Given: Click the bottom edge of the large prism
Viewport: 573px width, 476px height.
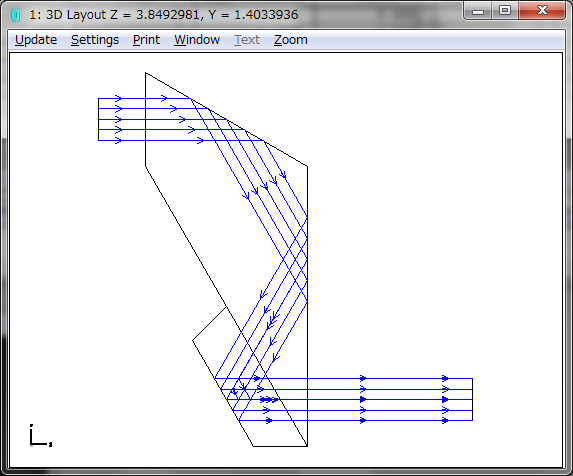Looking at the screenshot, I should point(280,446).
